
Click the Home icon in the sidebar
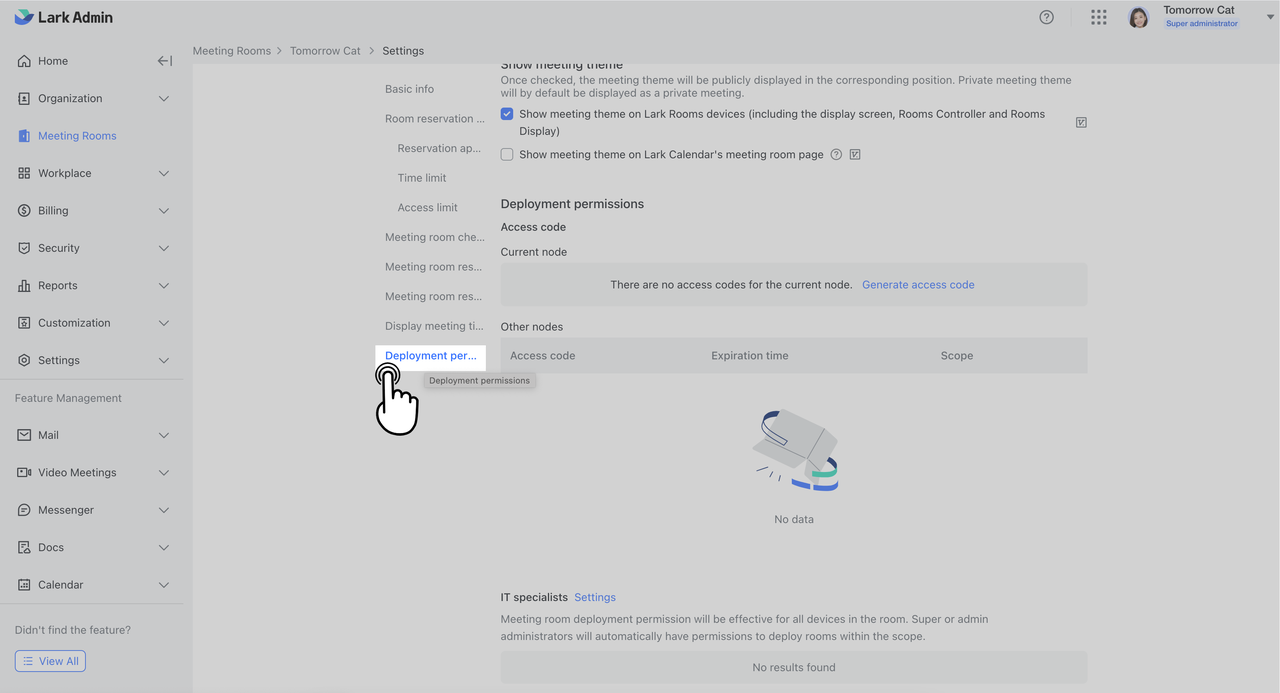click(x=24, y=61)
